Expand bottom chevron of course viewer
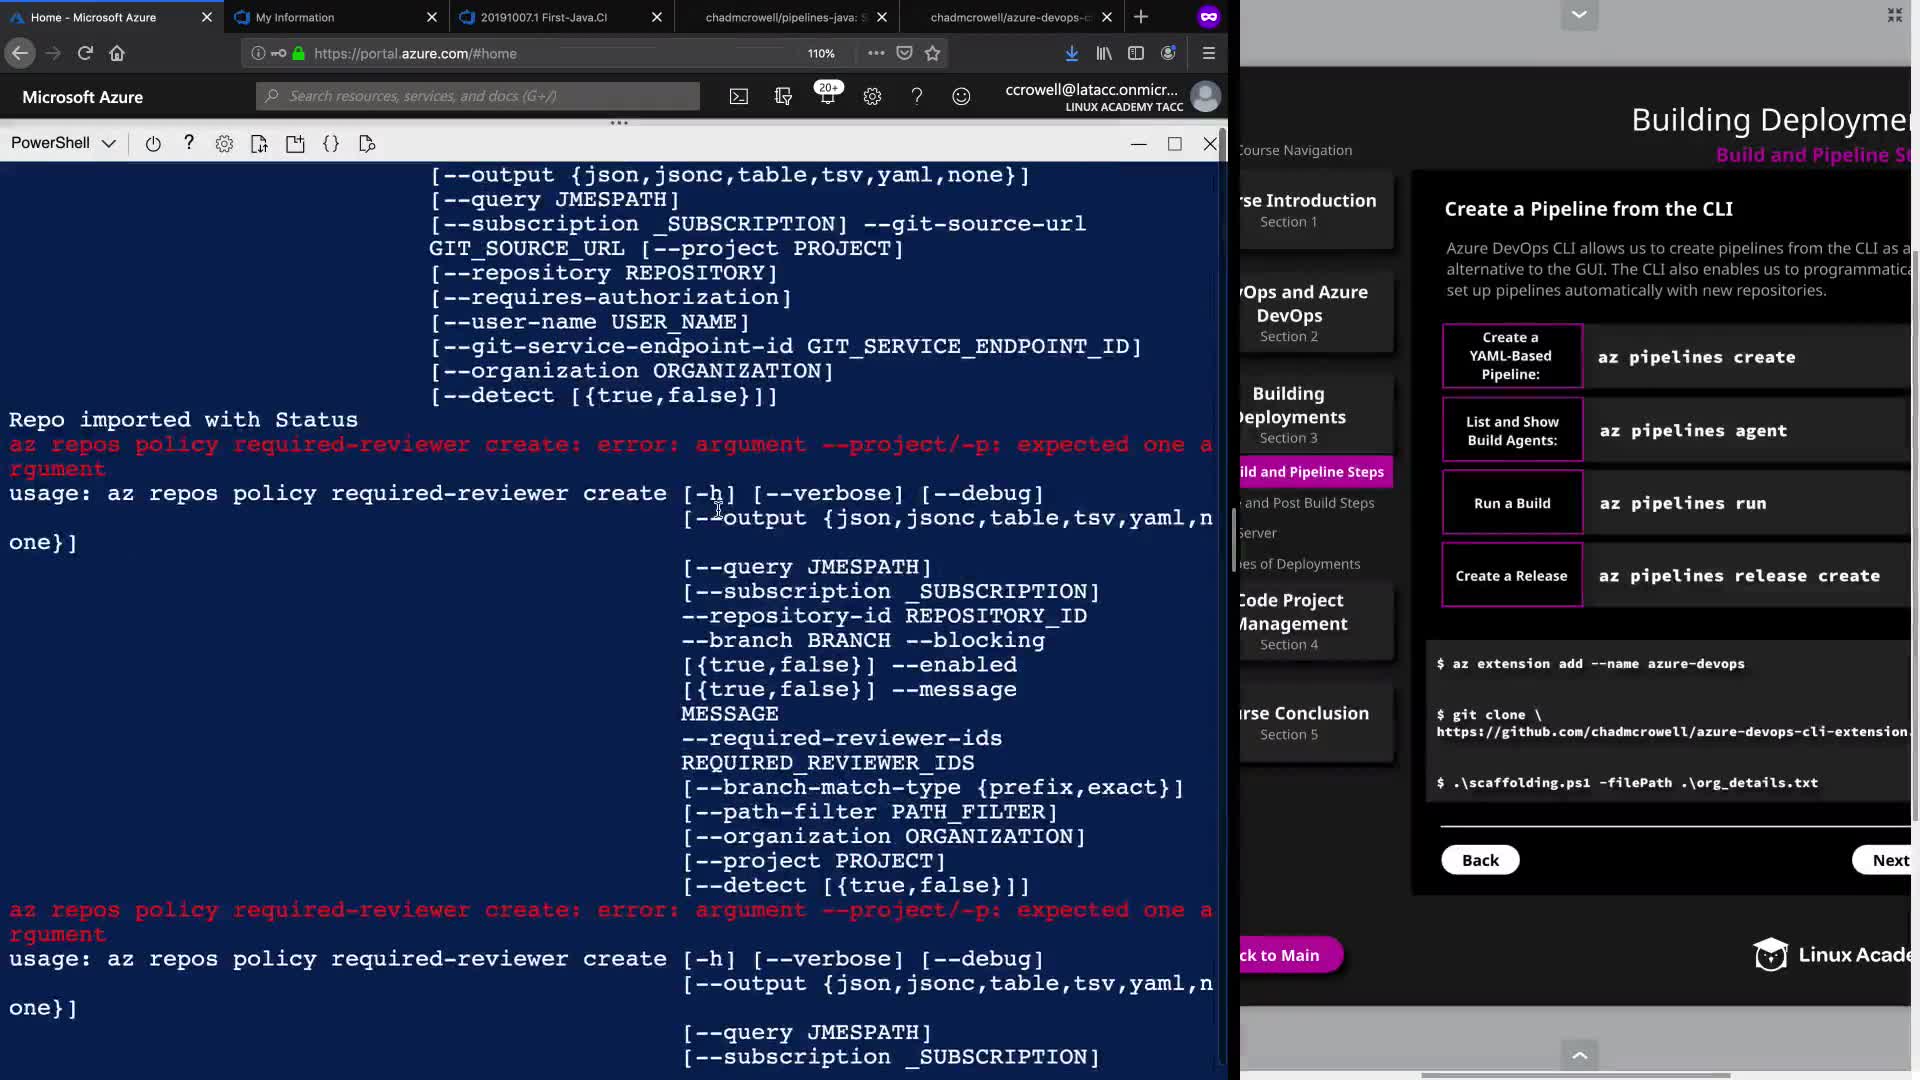 point(1579,1054)
